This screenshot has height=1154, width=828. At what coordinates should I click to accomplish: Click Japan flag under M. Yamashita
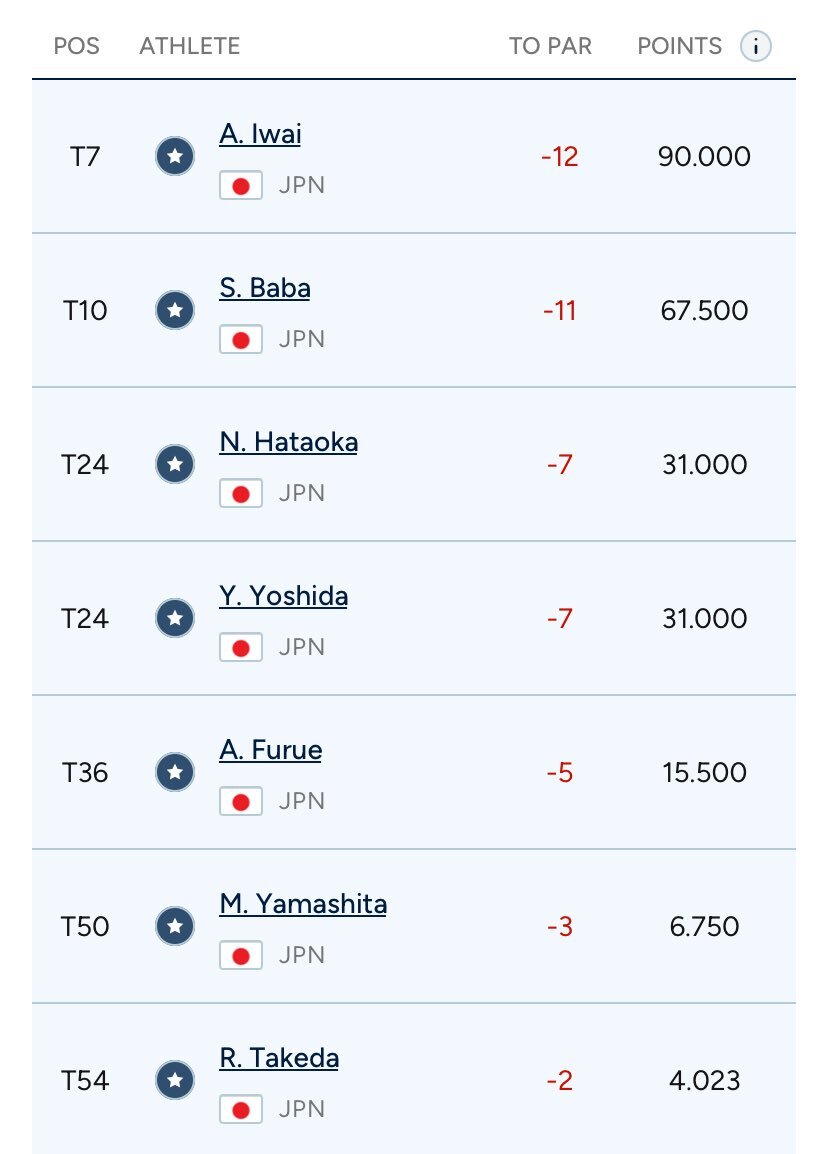pos(241,955)
